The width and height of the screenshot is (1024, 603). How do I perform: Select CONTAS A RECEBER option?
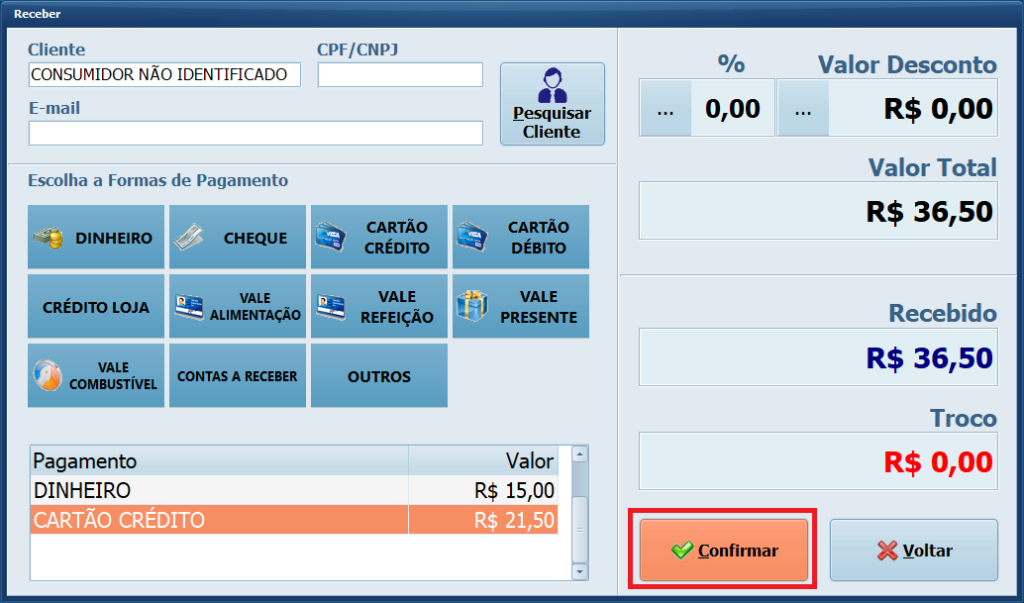[237, 376]
